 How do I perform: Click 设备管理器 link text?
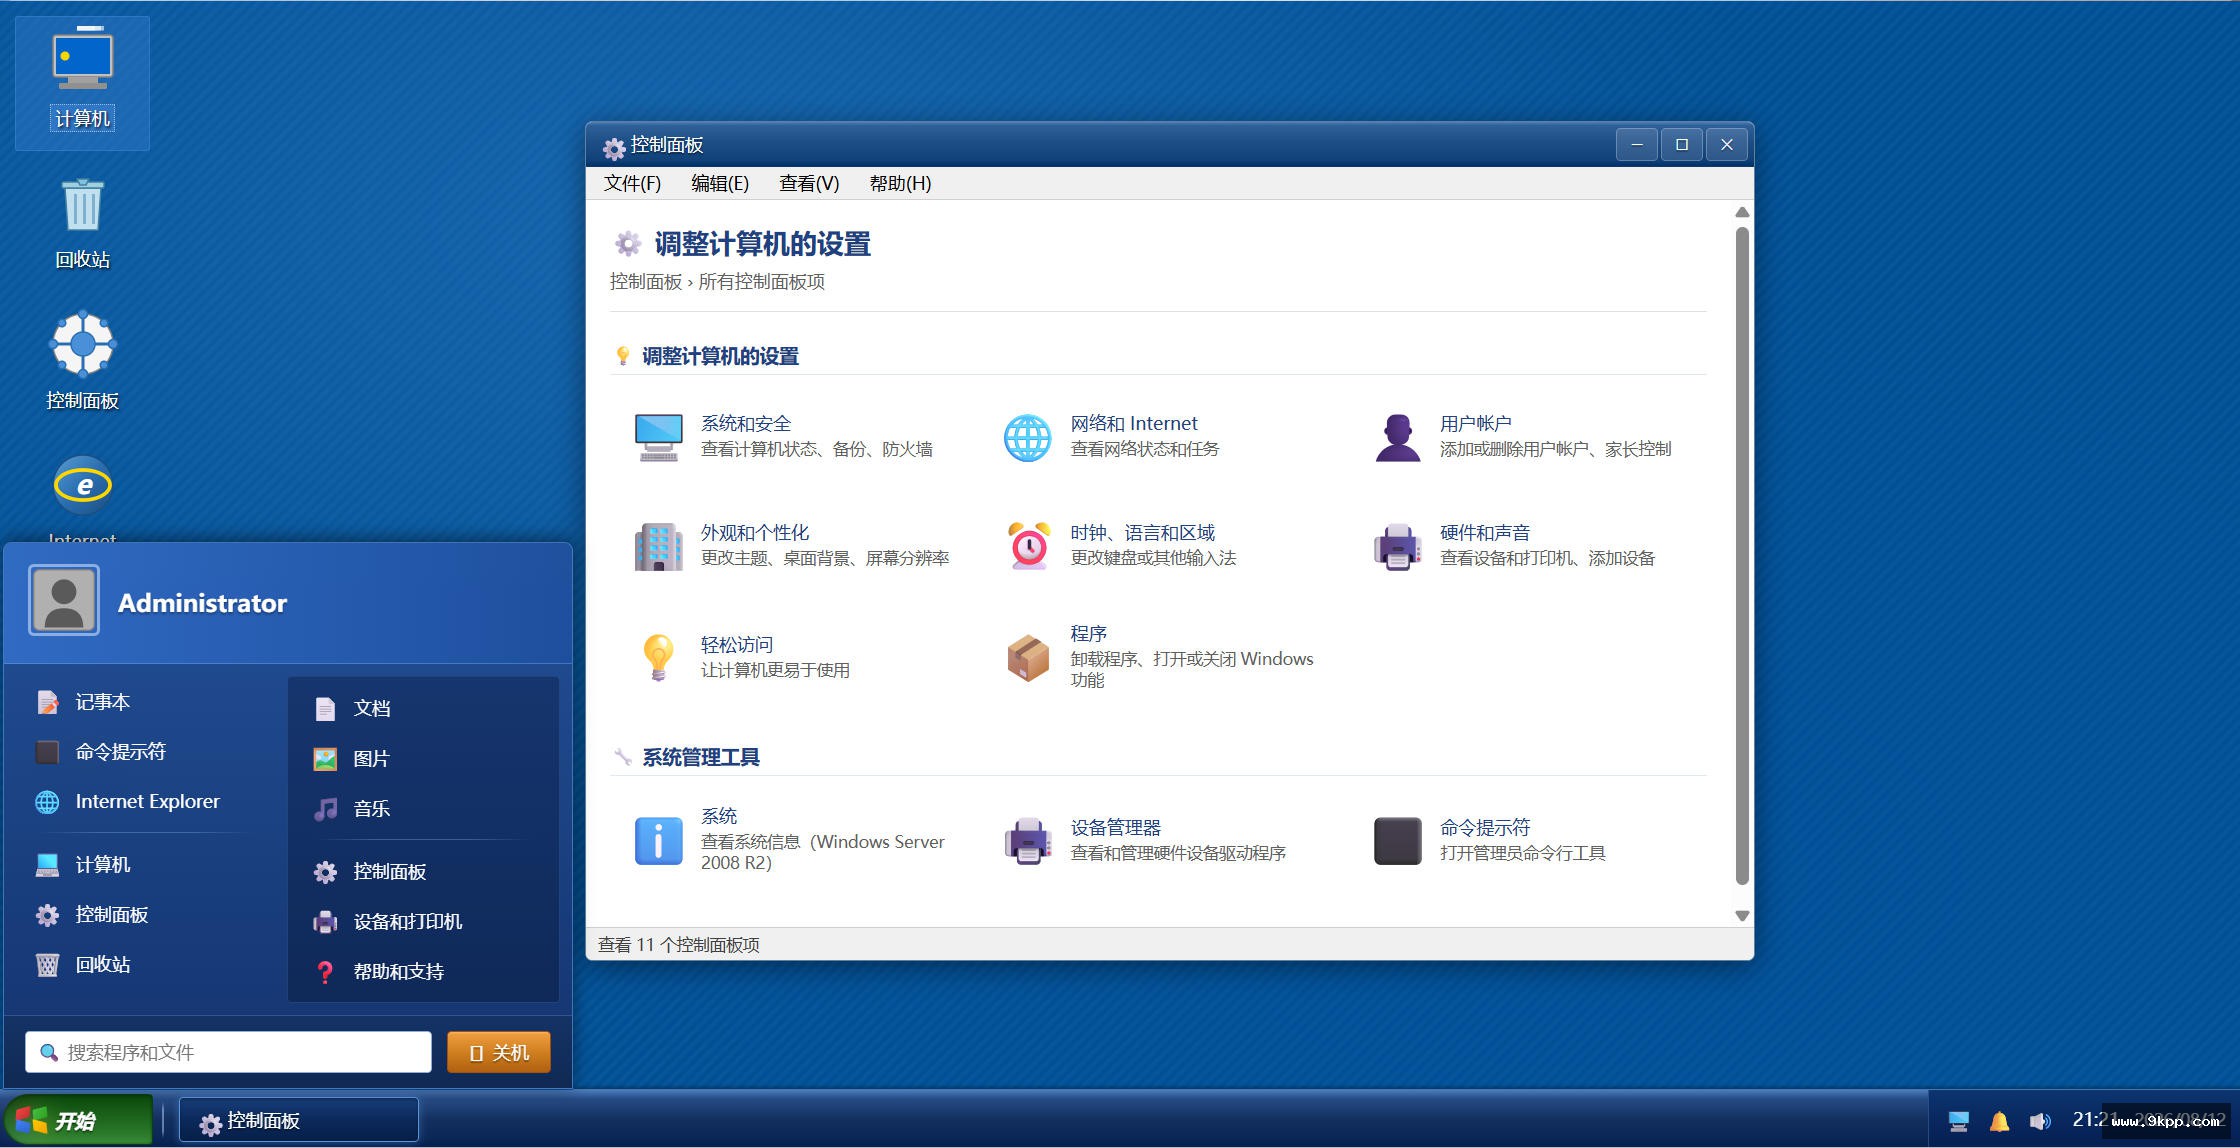click(1115, 828)
